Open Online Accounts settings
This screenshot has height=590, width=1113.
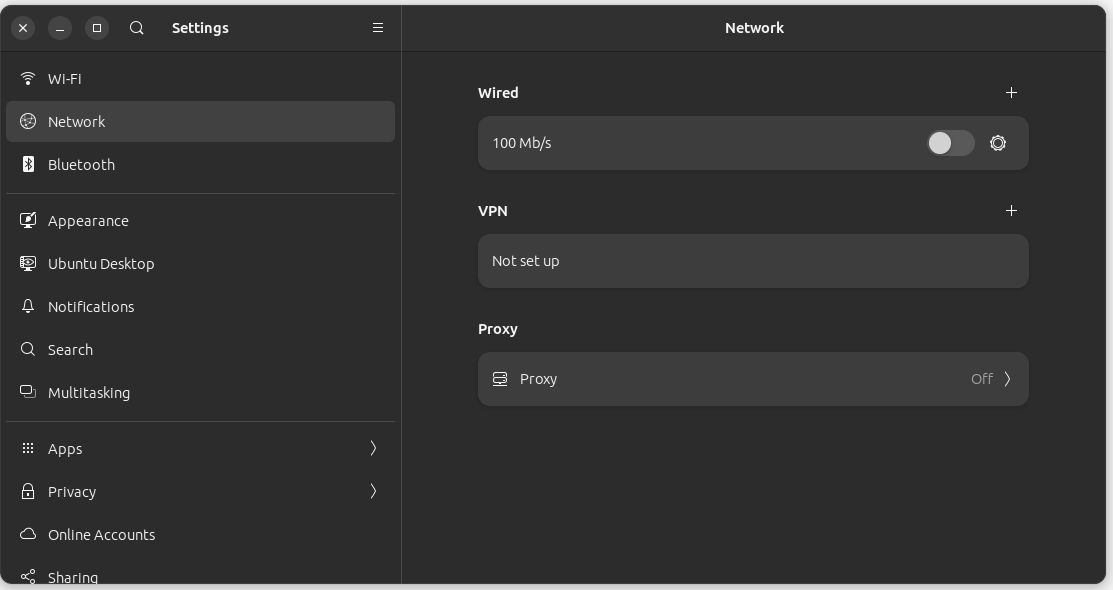click(x=200, y=535)
